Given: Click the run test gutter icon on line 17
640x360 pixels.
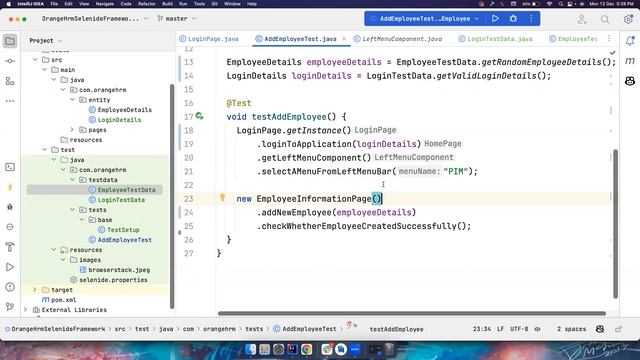Looking at the screenshot, I should click(x=199, y=116).
